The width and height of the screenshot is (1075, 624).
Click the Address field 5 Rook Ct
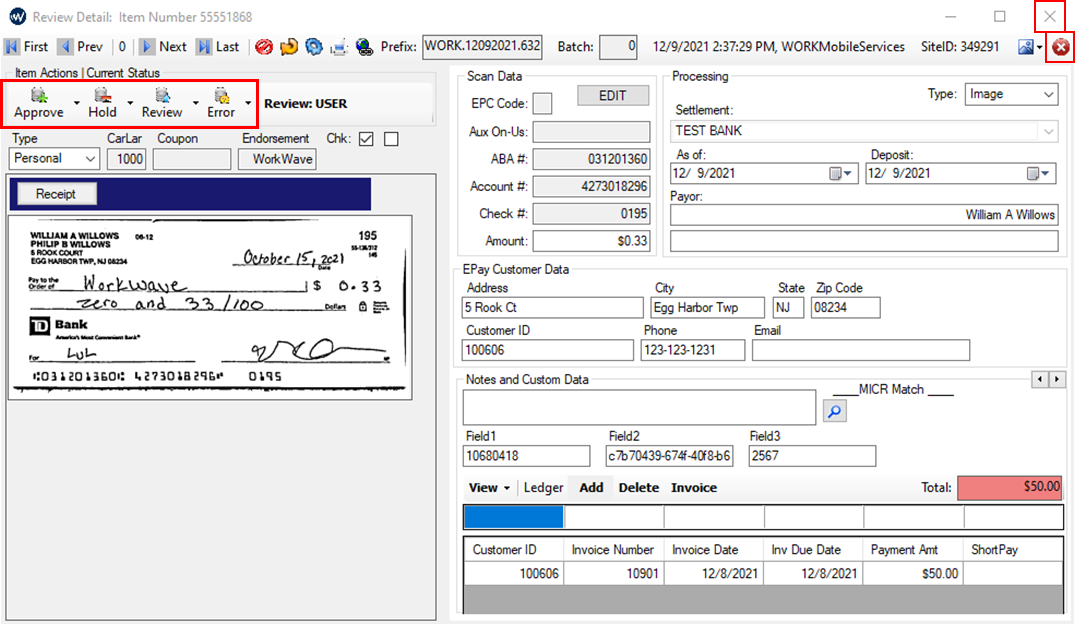click(553, 308)
